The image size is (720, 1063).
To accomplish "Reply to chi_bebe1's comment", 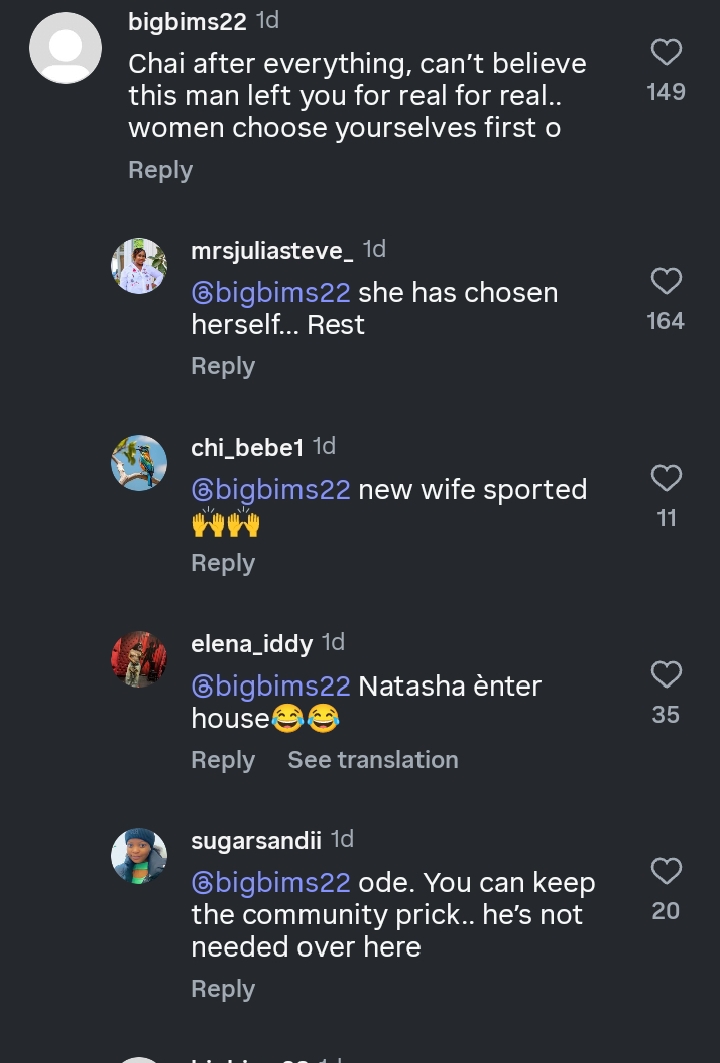I will (223, 563).
